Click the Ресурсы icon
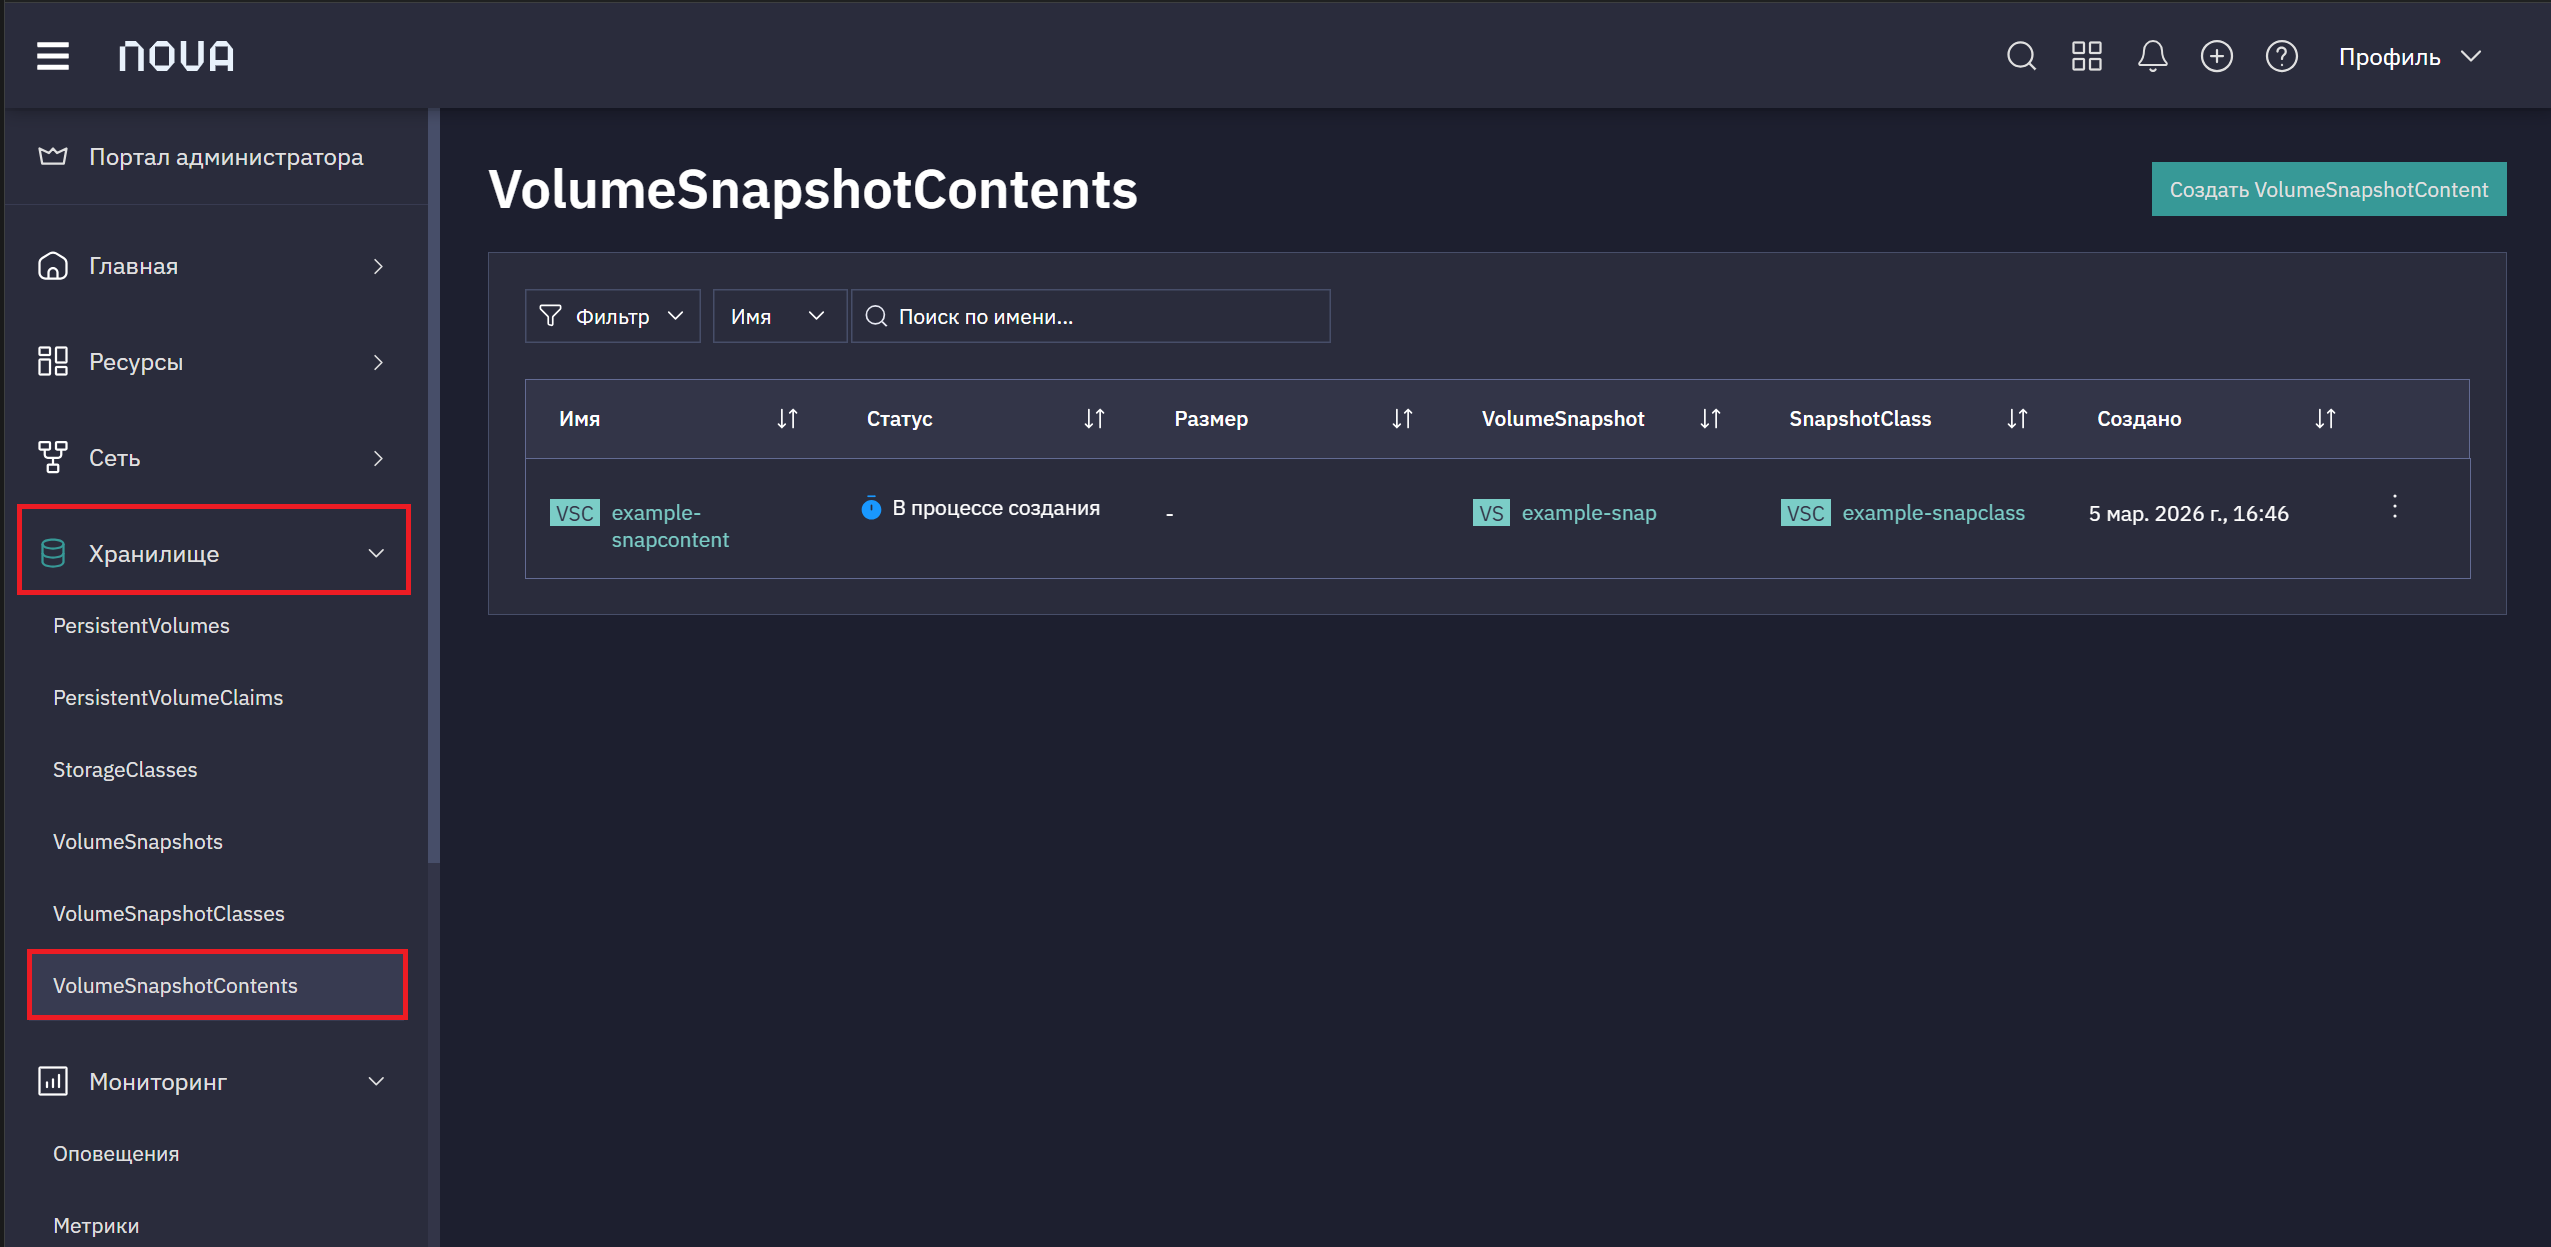 [x=53, y=361]
